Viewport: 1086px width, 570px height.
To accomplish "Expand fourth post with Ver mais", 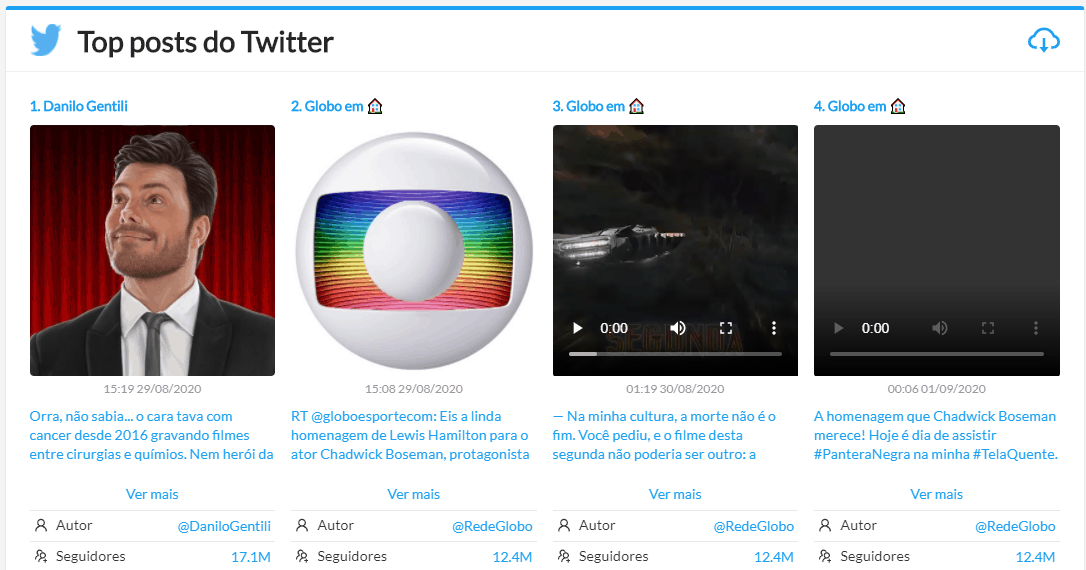I will point(936,494).
